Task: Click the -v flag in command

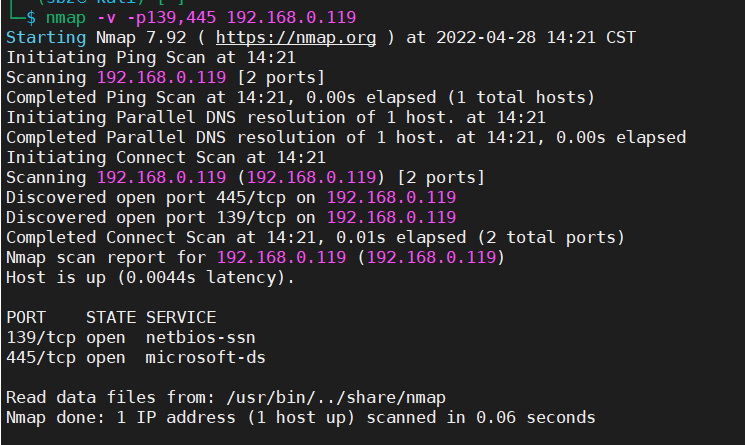Action: click(x=106, y=18)
